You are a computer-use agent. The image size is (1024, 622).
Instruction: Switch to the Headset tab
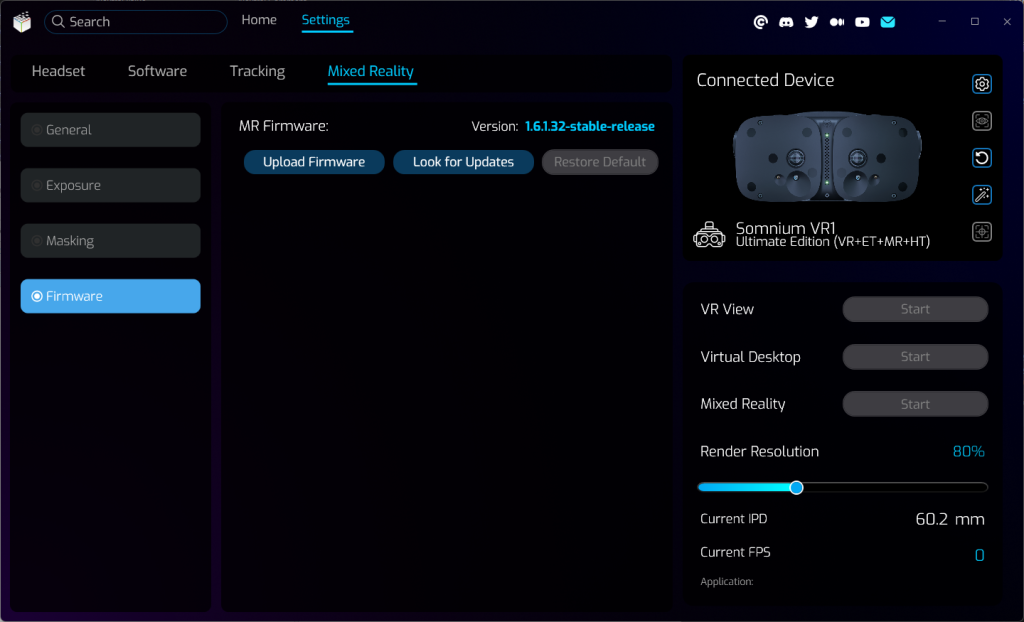58,71
